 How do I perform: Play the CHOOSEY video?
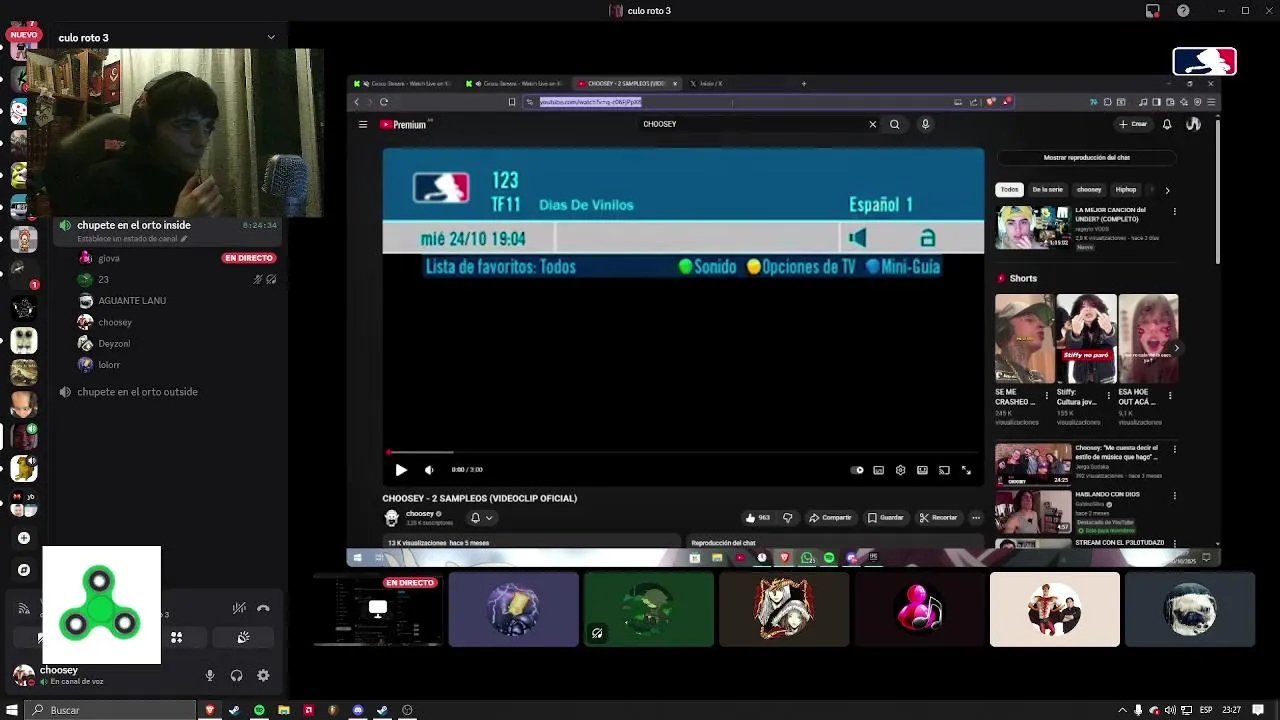coord(401,470)
